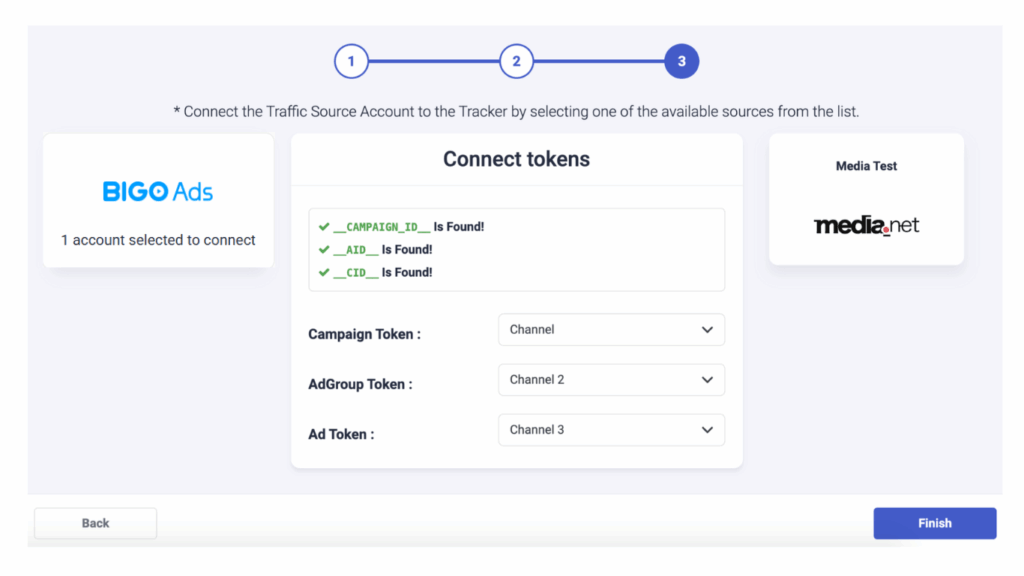This screenshot has height=576, width=1024.
Task: Click the green checkmark beside __AID__
Action: 324,250
